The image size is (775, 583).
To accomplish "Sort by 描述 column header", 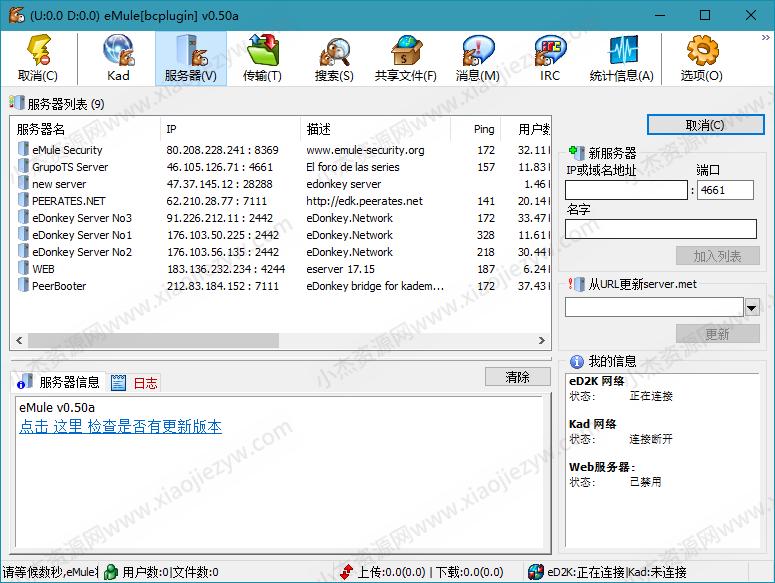I will pos(375,129).
